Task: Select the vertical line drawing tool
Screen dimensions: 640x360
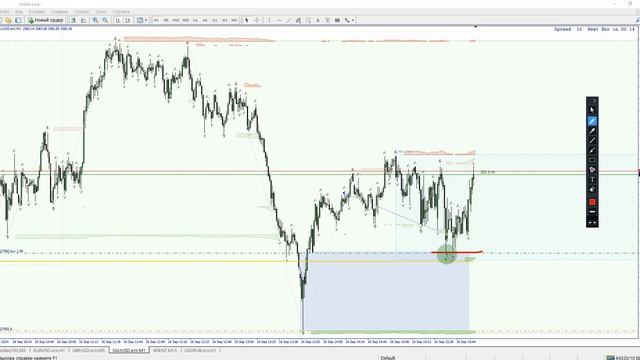Action: pyautogui.click(x=269, y=20)
